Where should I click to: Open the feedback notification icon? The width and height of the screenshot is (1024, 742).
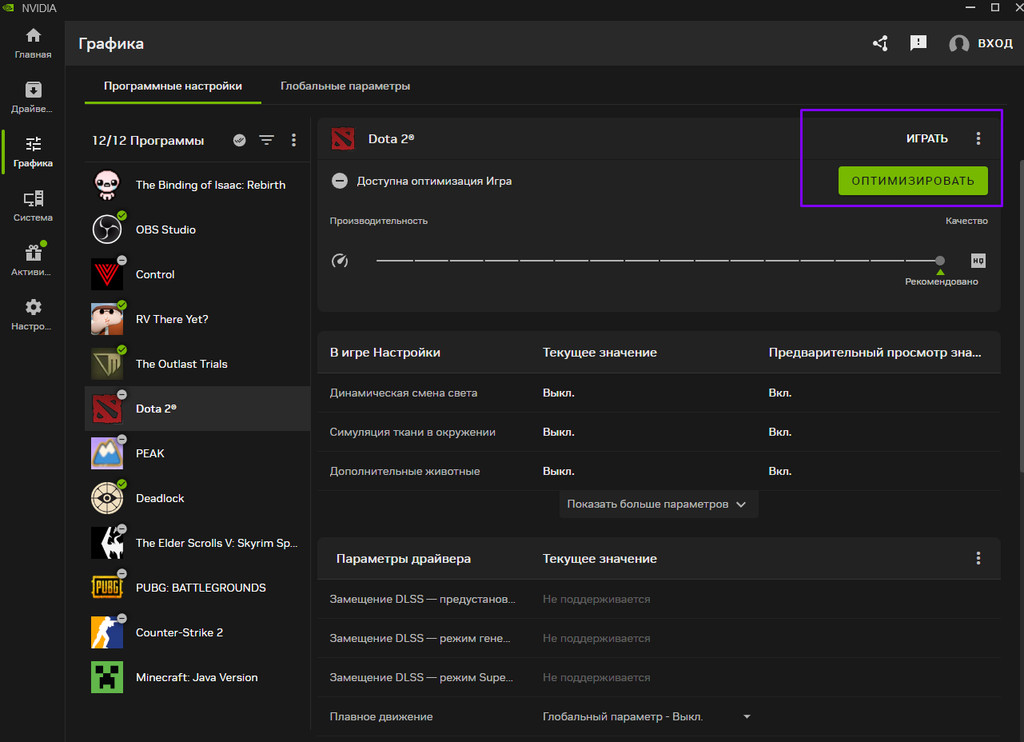pyautogui.click(x=918, y=43)
